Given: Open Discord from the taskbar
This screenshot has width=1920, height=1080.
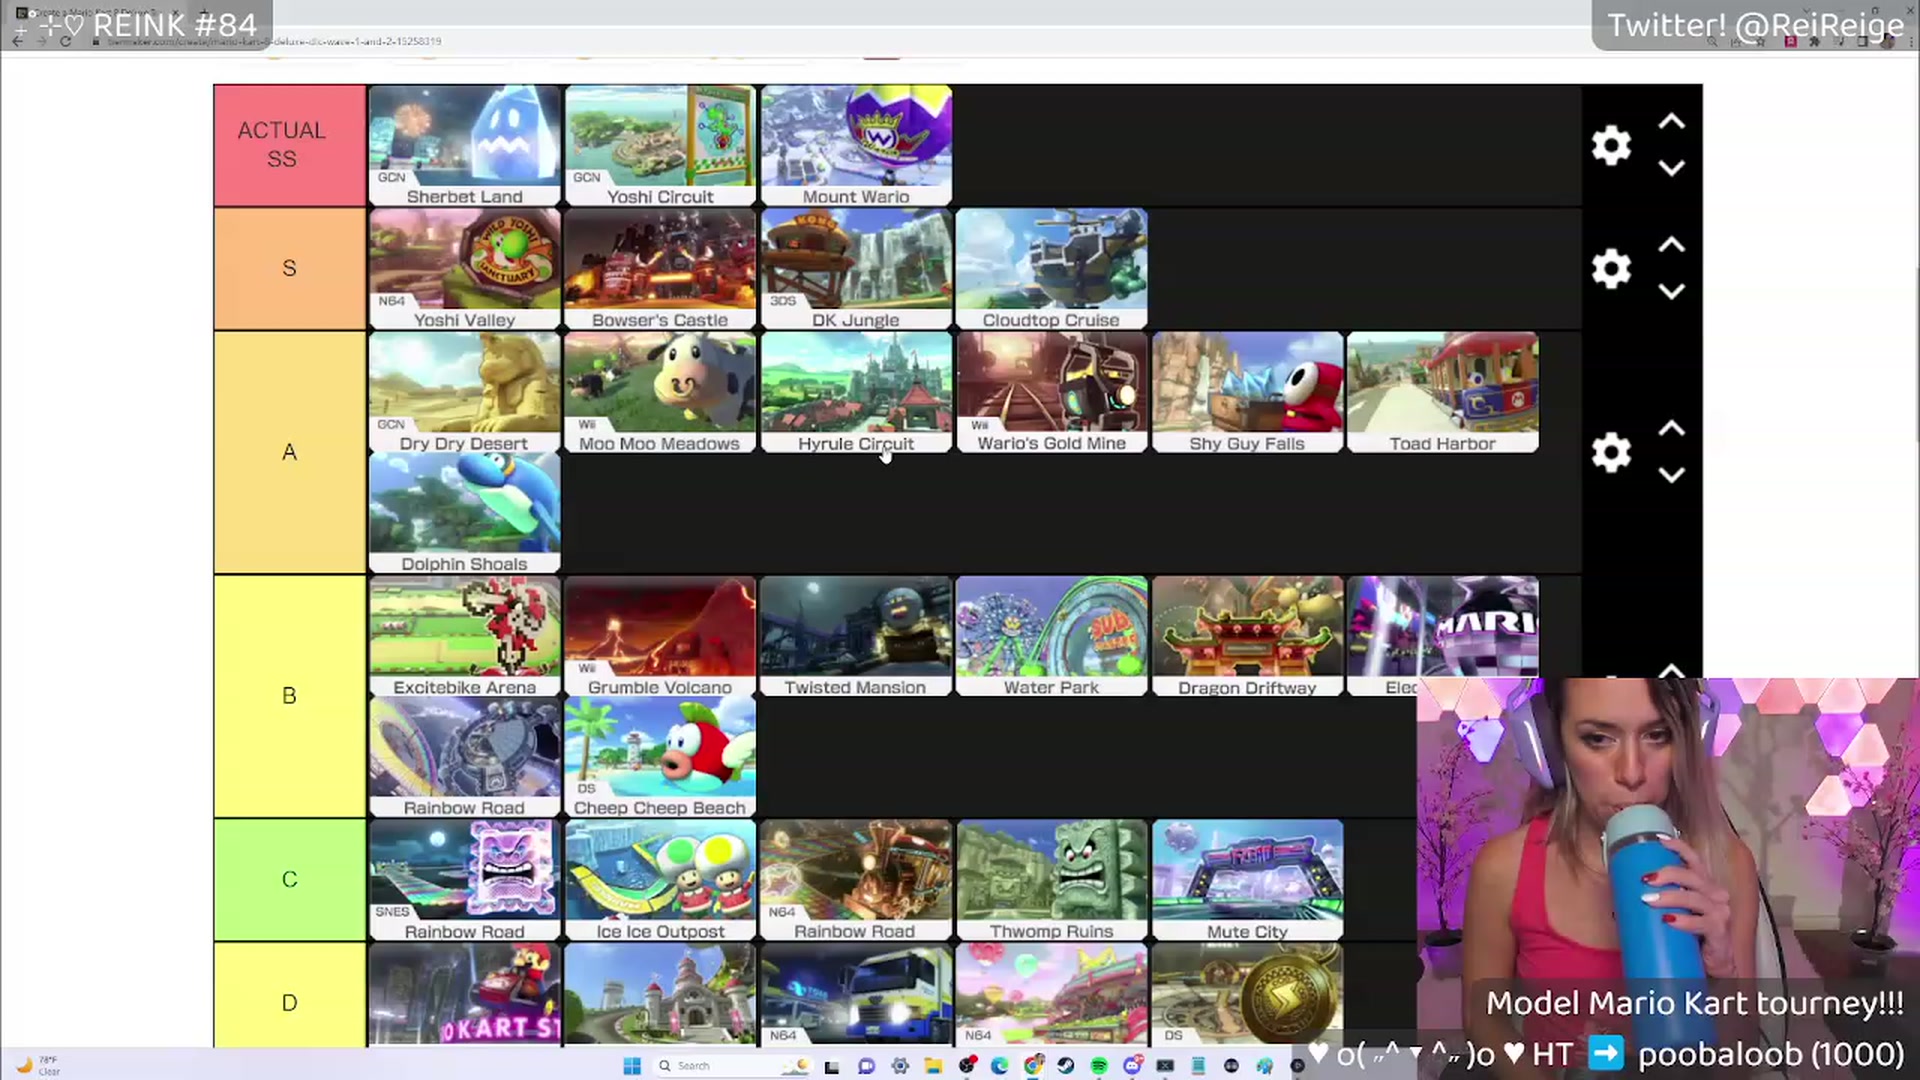Looking at the screenshot, I should pos(1132,1066).
